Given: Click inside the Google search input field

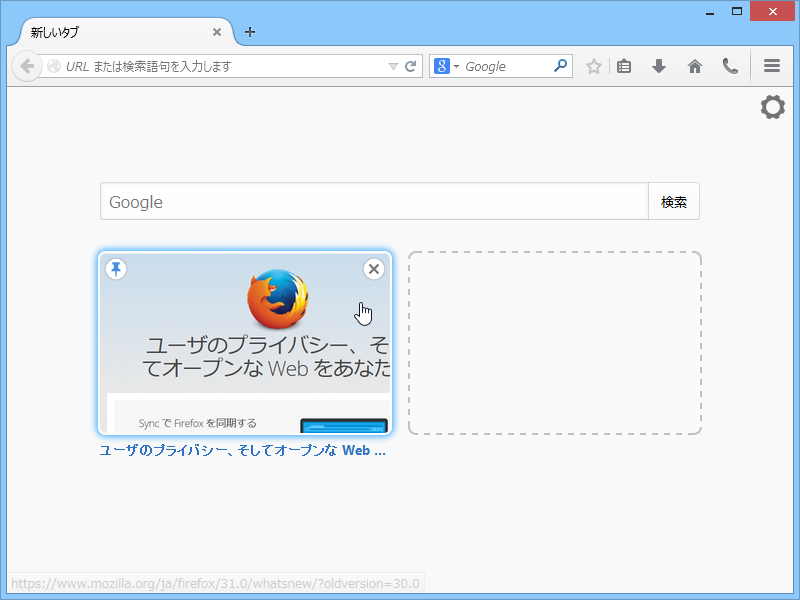Looking at the screenshot, I should point(370,201).
